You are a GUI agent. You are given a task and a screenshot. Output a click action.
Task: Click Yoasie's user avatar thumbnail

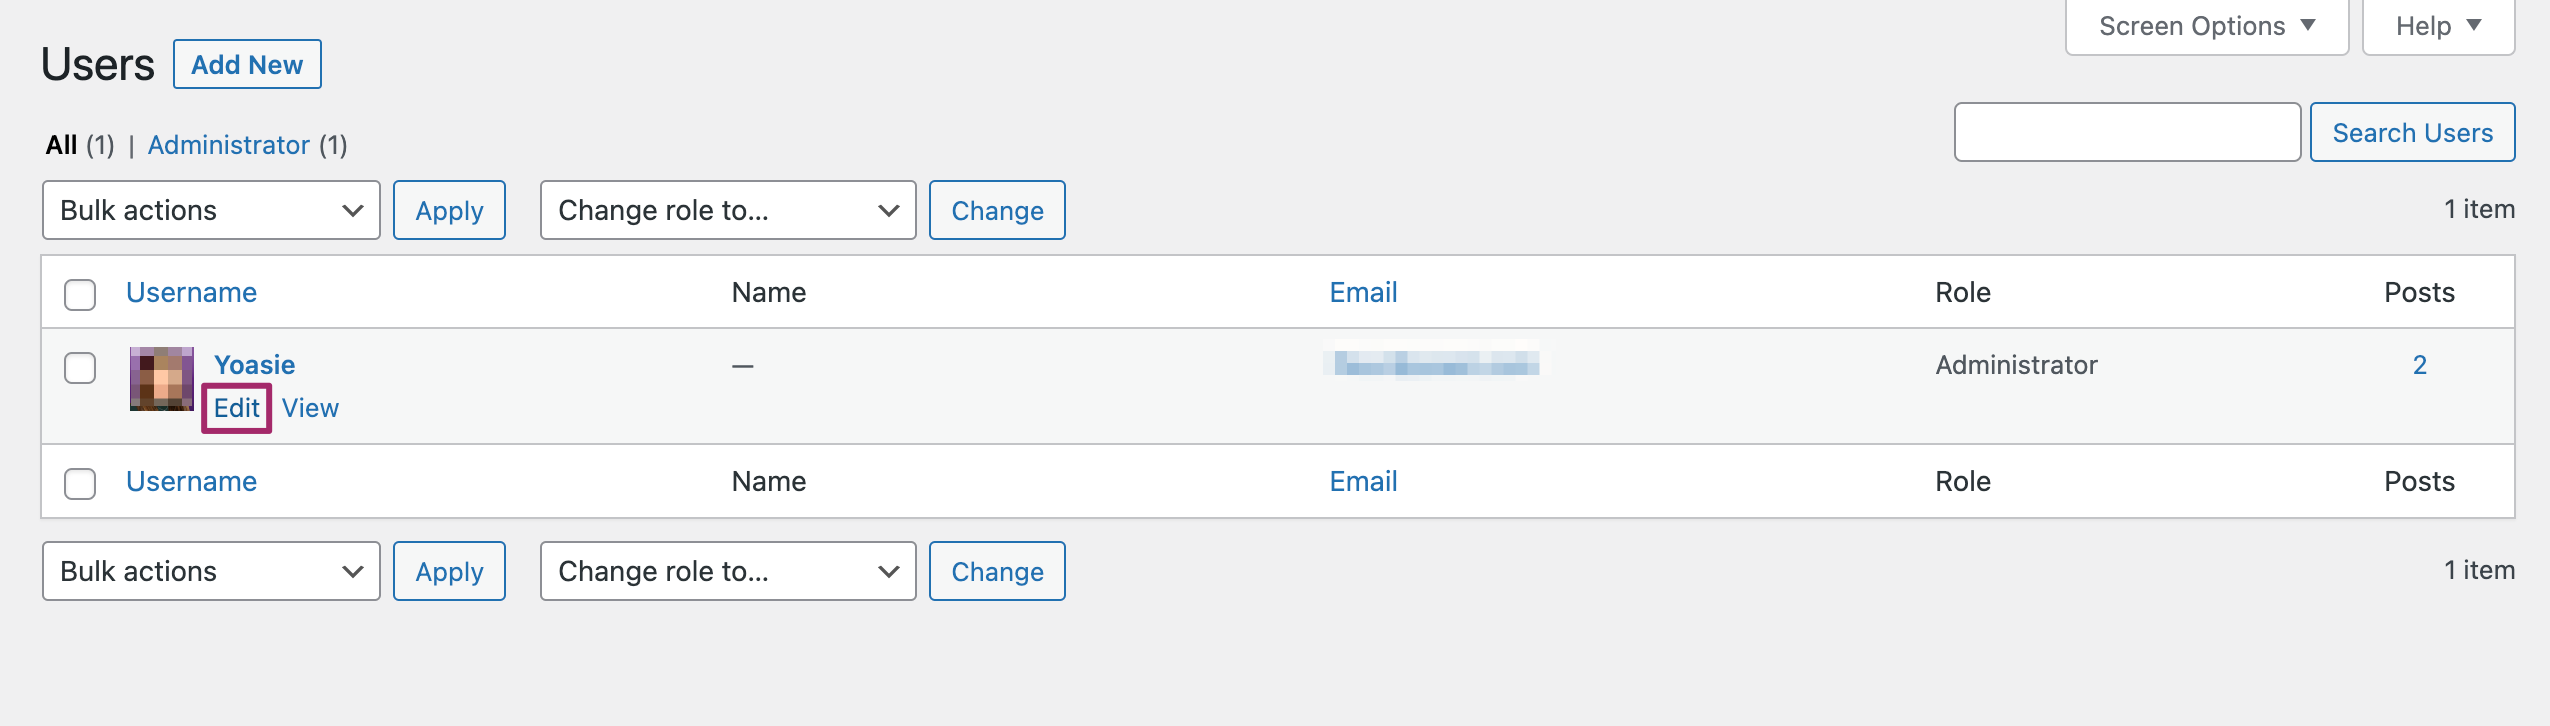[161, 379]
